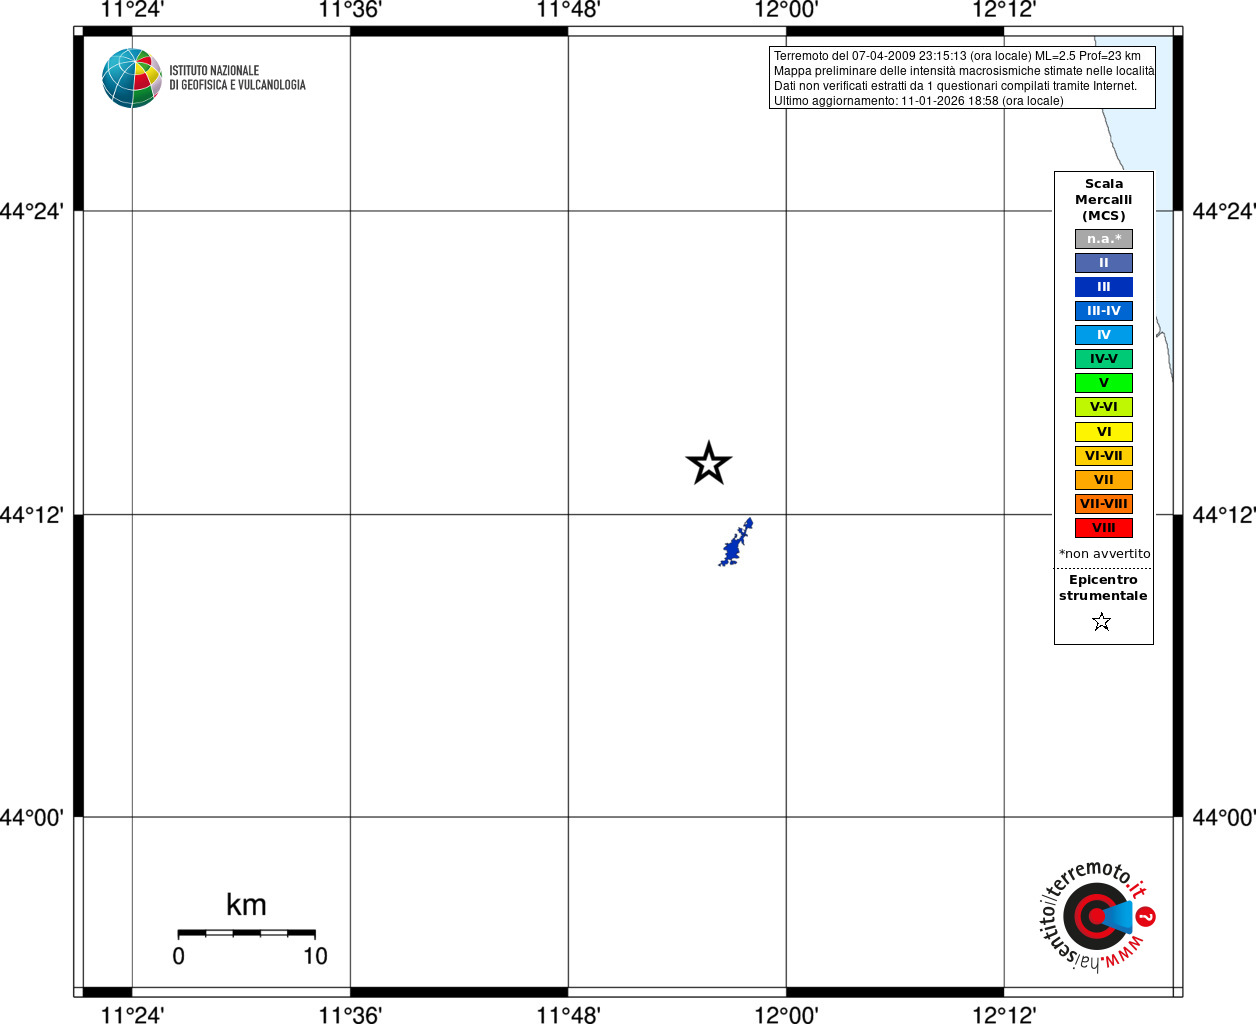This screenshot has height=1024, width=1256.
Task: Click the Scala Mercalli (MCS) legend title
Action: tap(1104, 200)
